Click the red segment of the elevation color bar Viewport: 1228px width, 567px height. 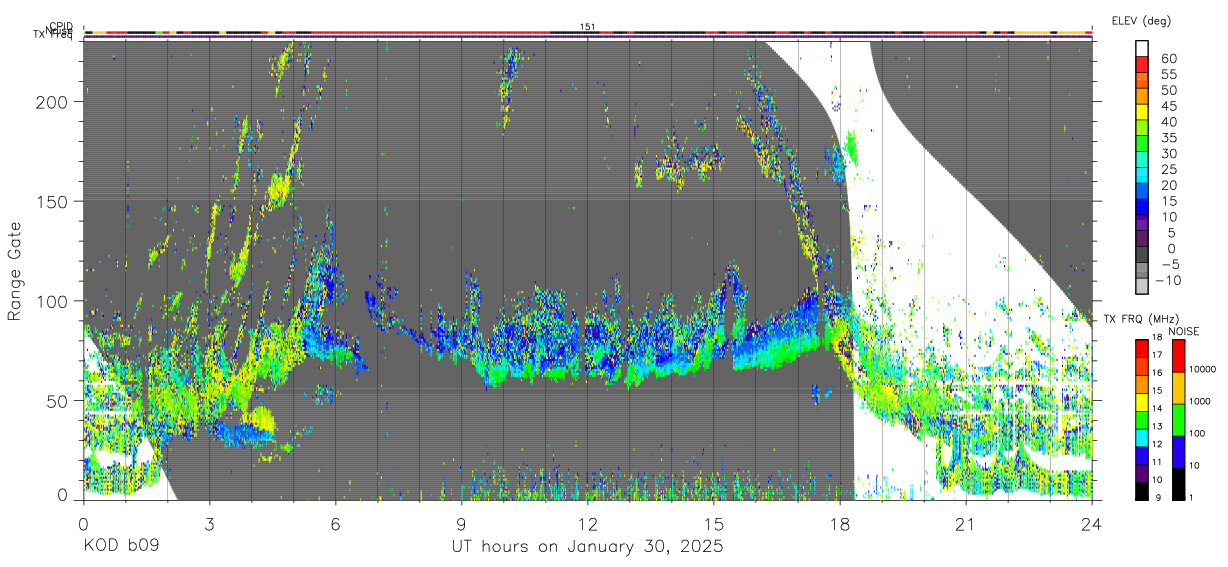pyautogui.click(x=1142, y=63)
